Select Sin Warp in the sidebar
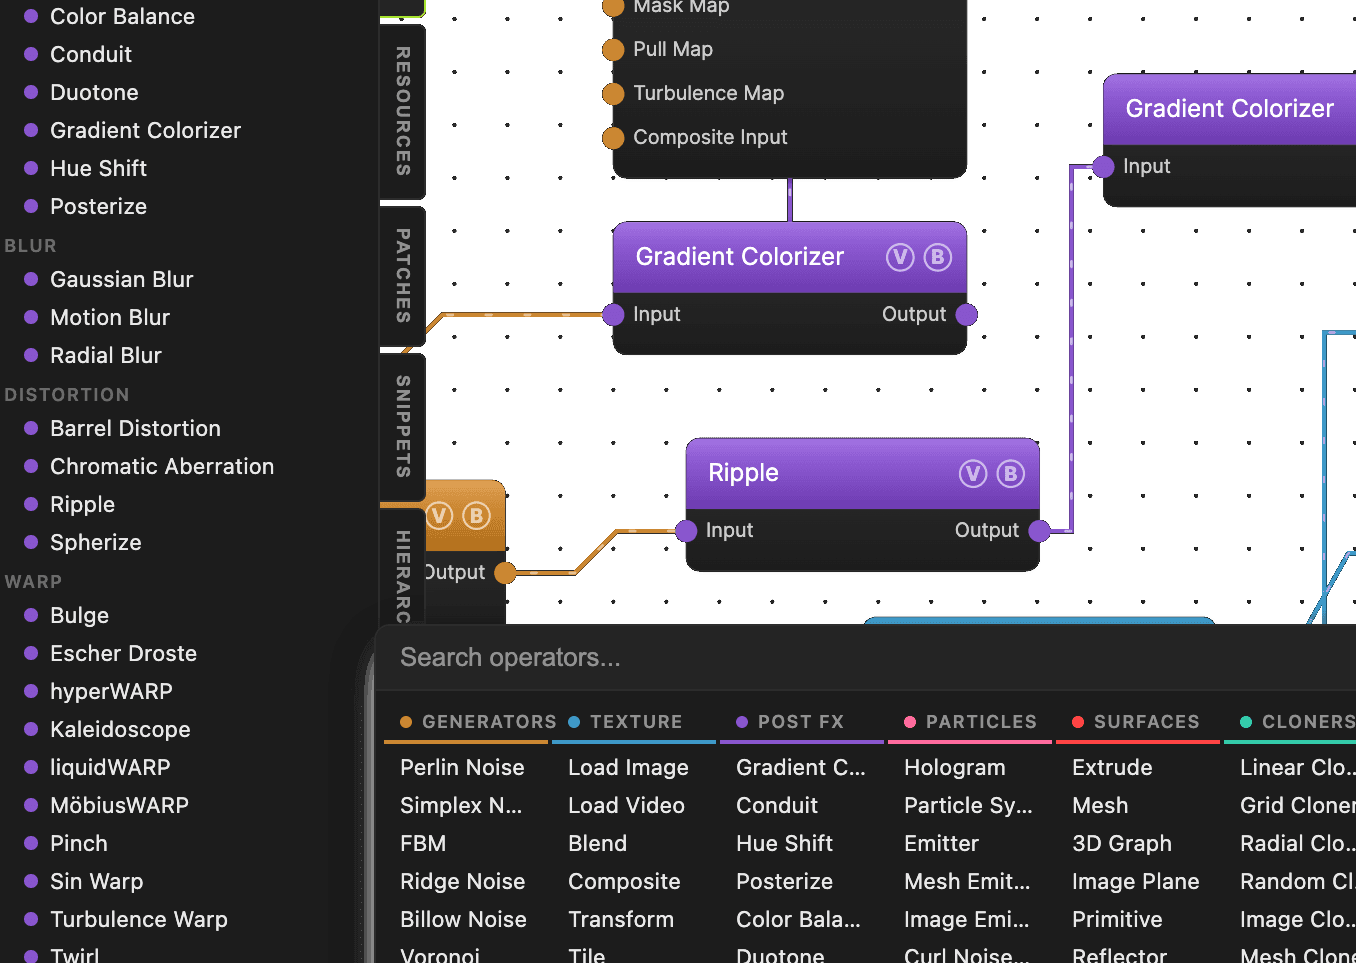The width and height of the screenshot is (1356, 963). tap(97, 882)
